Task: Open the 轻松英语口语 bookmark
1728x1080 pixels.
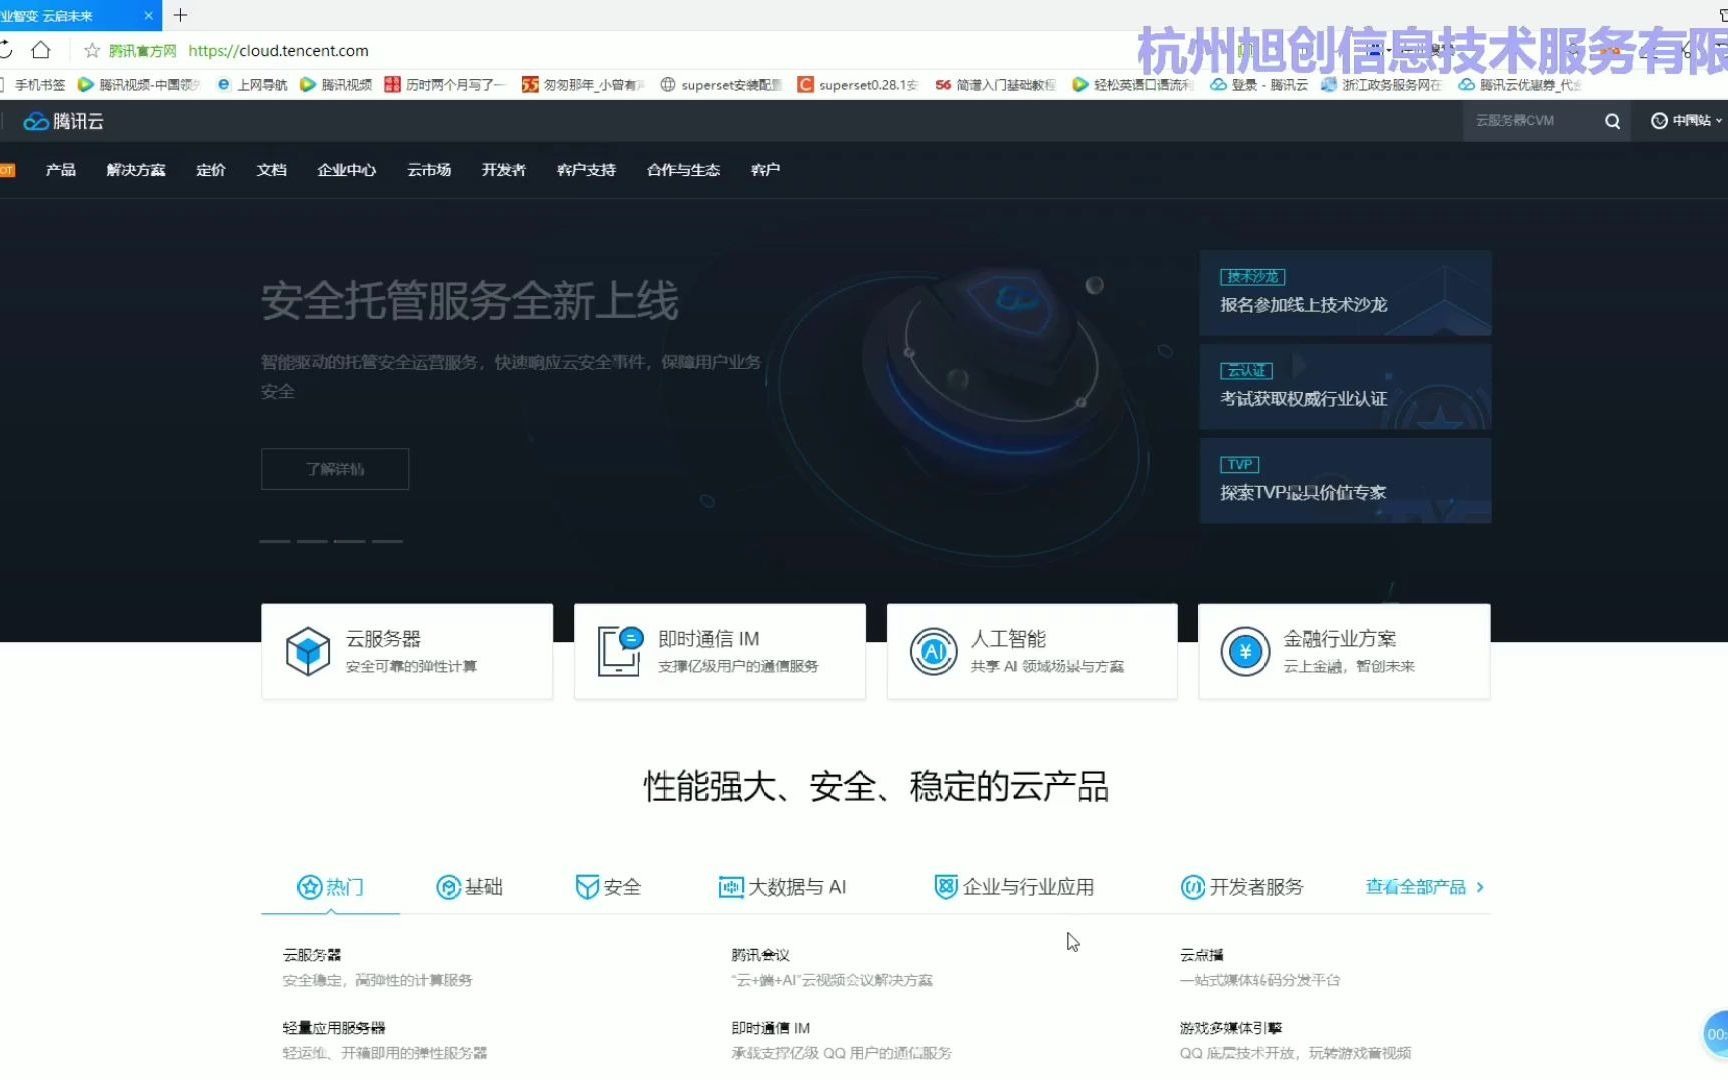Action: pyautogui.click(x=1133, y=85)
